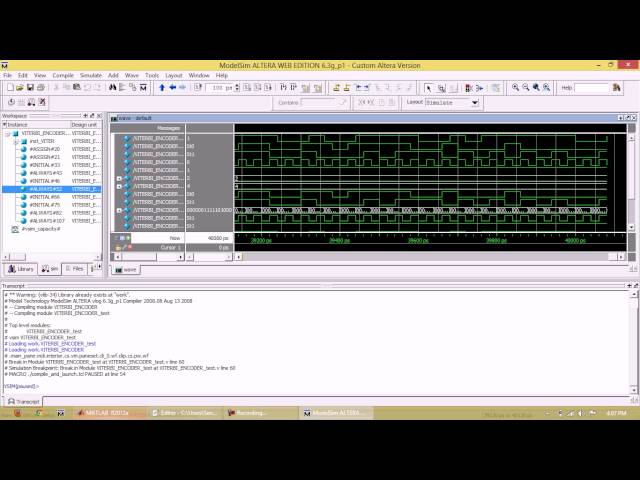This screenshot has height=480, width=640.
Task: Click the Workspace horizontal scrollbar thumb
Action: click(18, 257)
